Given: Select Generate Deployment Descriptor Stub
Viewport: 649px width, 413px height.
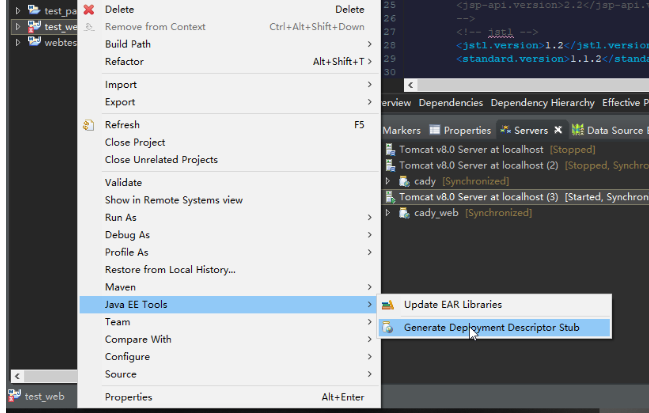Looking at the screenshot, I should pyautogui.click(x=490, y=327).
